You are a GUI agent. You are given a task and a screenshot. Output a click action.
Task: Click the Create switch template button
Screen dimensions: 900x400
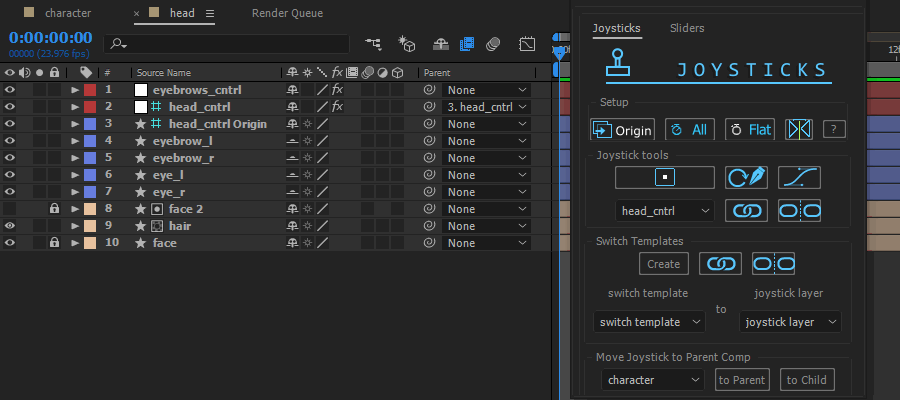pyautogui.click(x=664, y=264)
